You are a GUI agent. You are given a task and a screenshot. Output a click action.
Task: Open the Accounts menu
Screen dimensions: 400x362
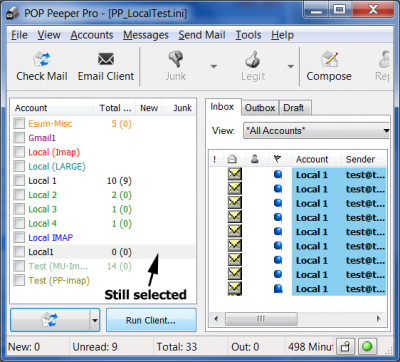tap(92, 35)
